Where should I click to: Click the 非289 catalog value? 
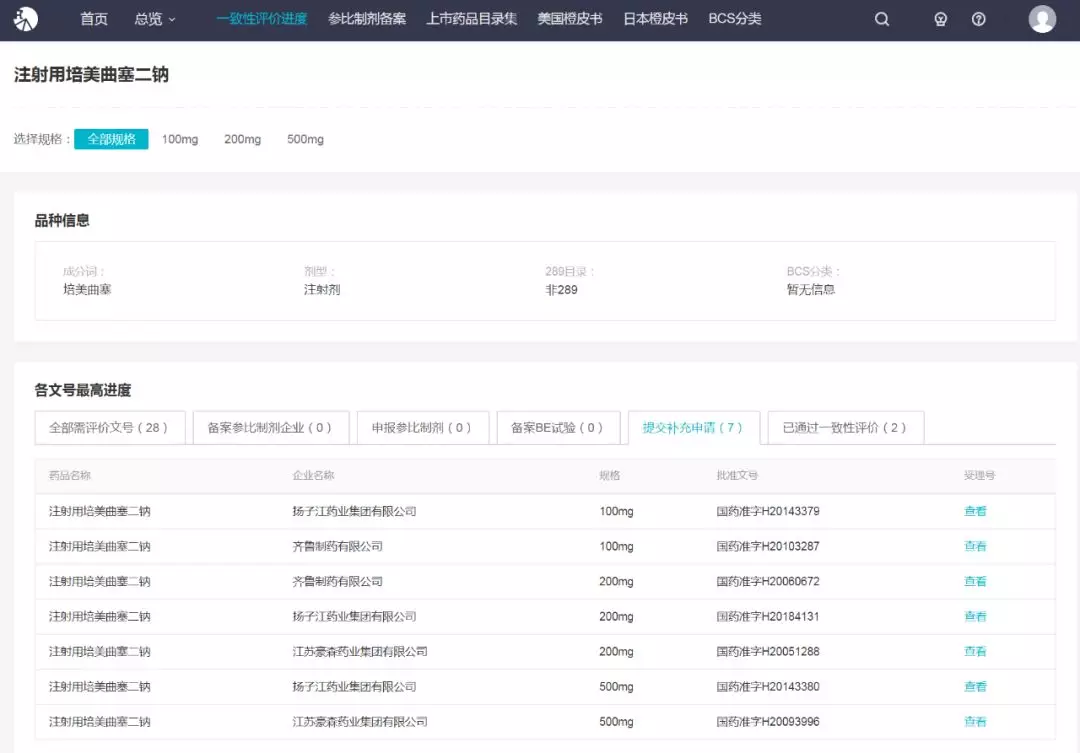click(561, 290)
